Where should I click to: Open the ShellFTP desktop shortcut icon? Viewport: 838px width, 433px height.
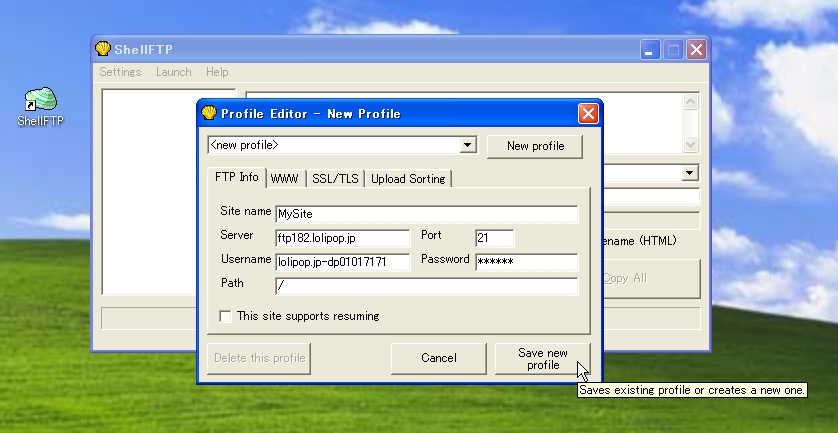(x=41, y=106)
